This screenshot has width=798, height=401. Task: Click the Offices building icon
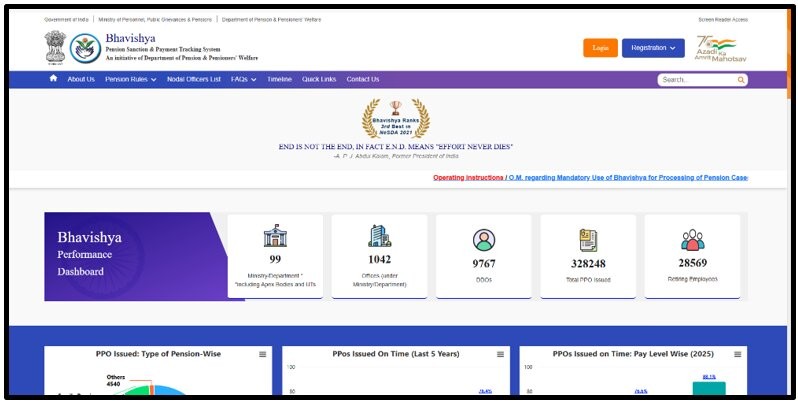pos(380,236)
